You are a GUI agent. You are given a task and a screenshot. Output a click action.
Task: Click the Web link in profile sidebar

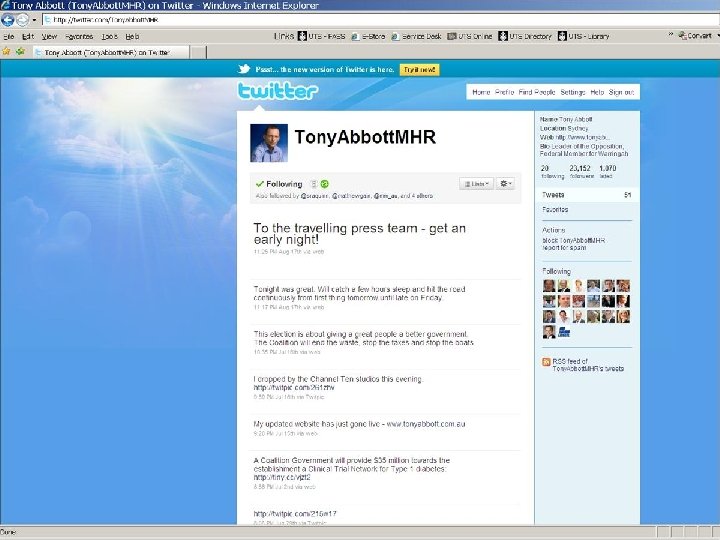click(x=582, y=137)
